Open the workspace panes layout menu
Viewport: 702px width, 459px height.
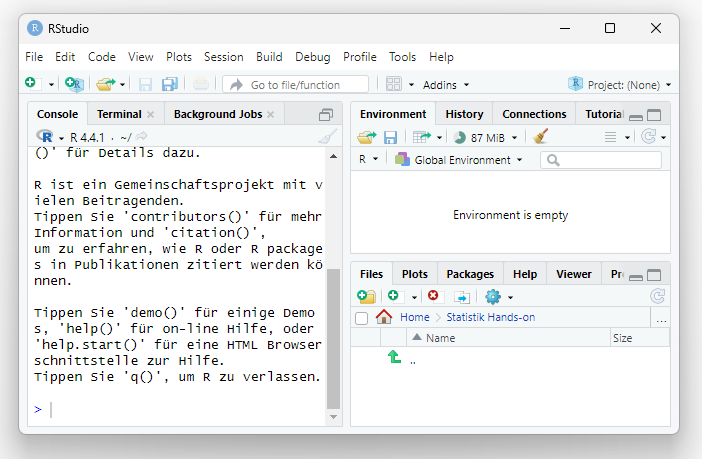pos(394,84)
